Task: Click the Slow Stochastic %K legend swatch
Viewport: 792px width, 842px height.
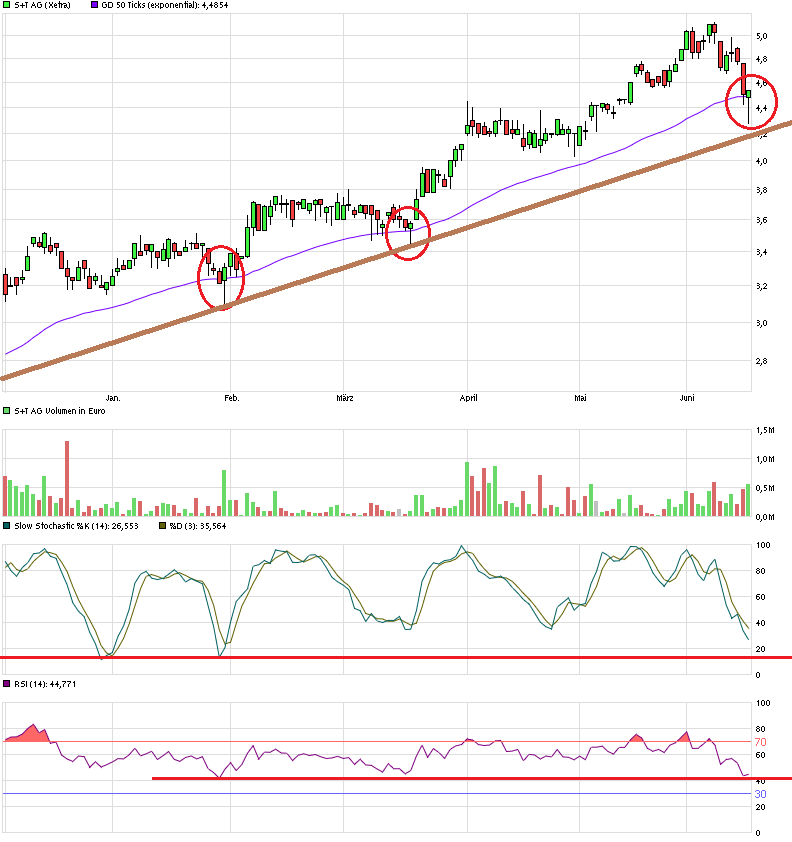Action: 7,525
